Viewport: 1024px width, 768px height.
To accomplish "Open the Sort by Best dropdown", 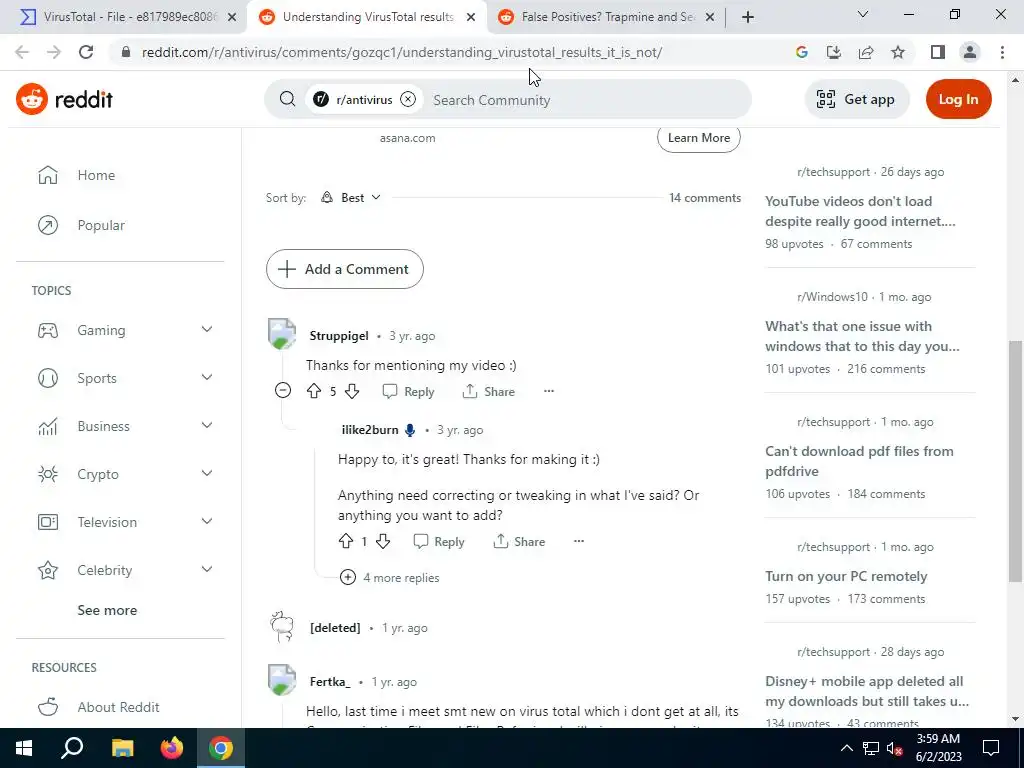I will [x=351, y=197].
